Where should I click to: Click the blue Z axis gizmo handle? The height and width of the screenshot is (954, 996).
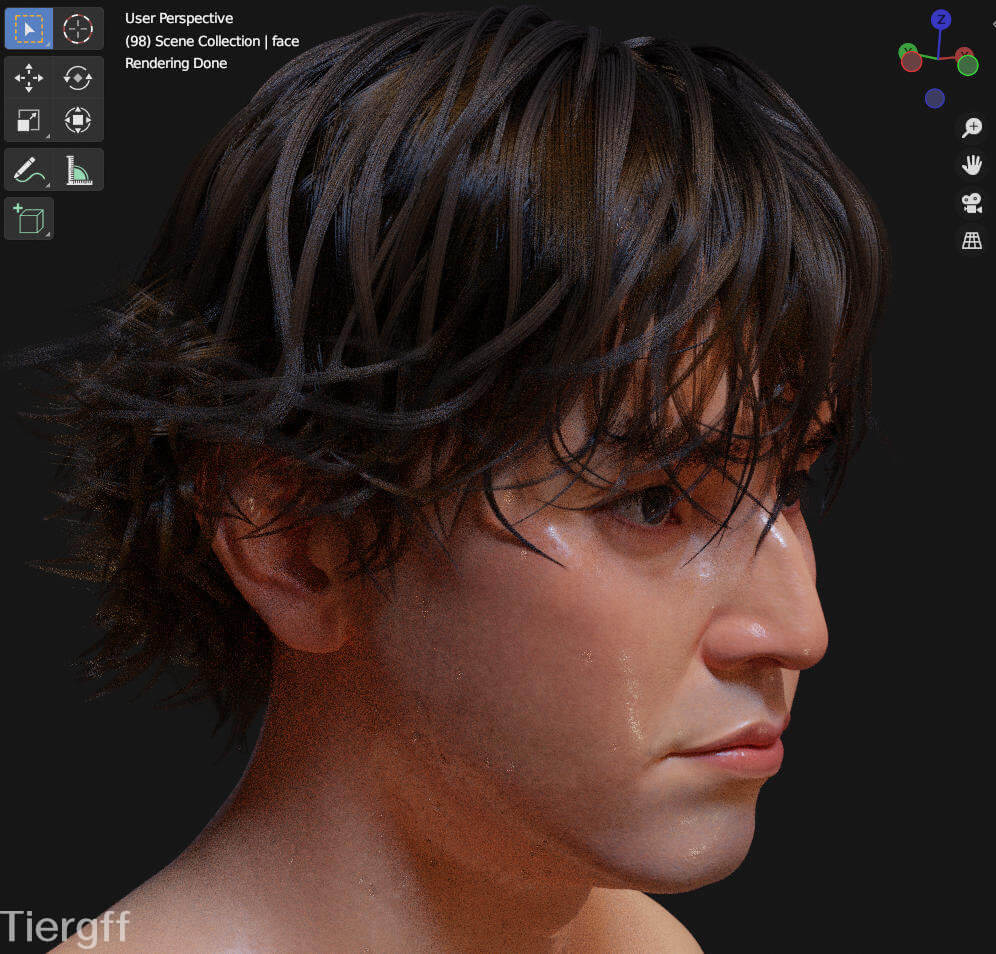tap(940, 19)
